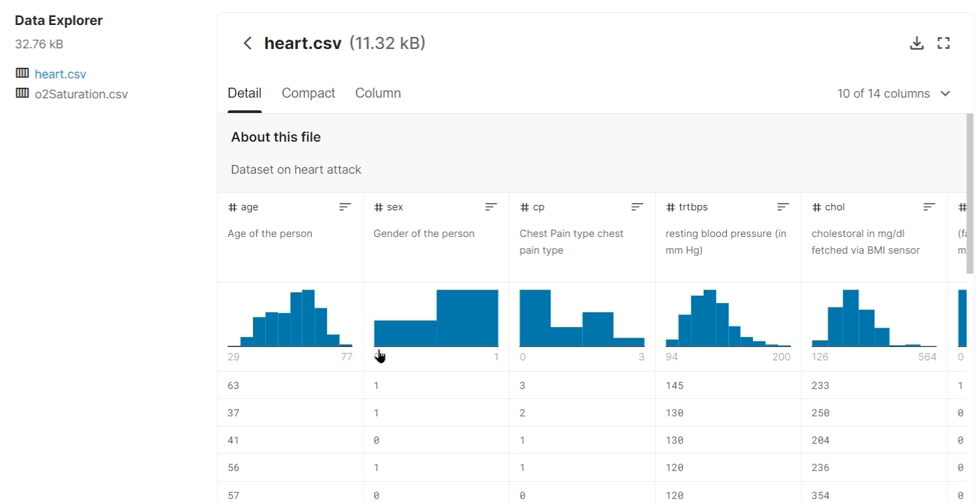Click the trtbps column header name
976x502 pixels.
coord(693,207)
